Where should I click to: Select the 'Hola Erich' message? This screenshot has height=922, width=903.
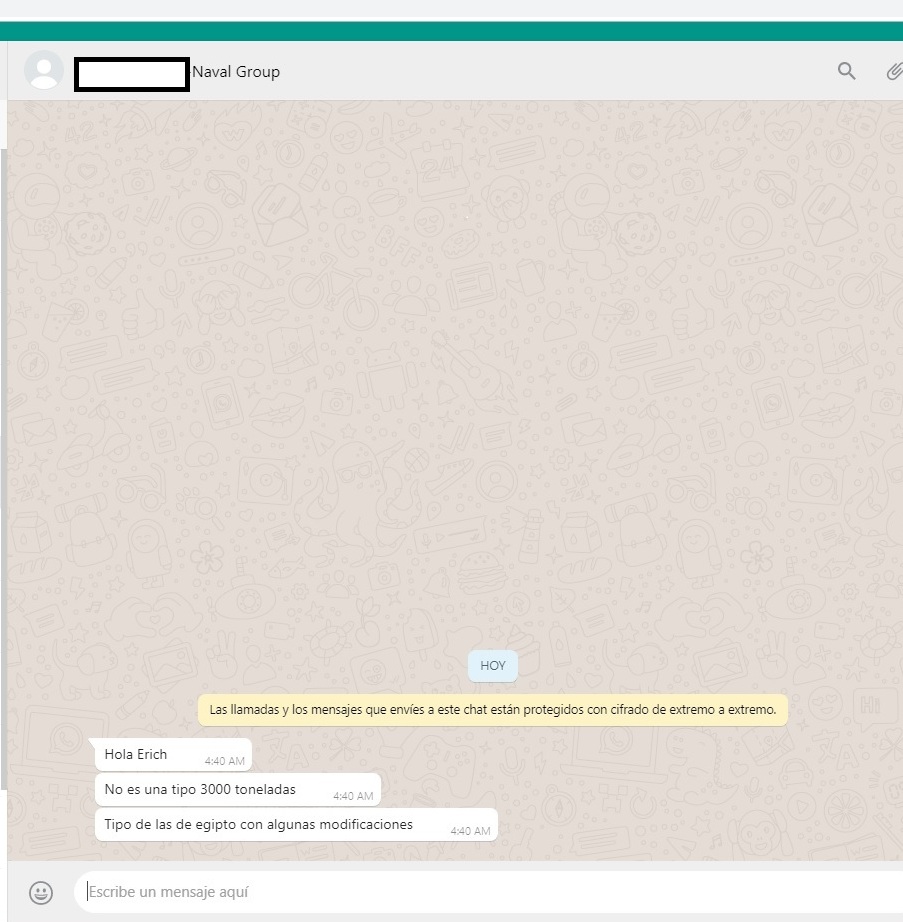pos(173,754)
